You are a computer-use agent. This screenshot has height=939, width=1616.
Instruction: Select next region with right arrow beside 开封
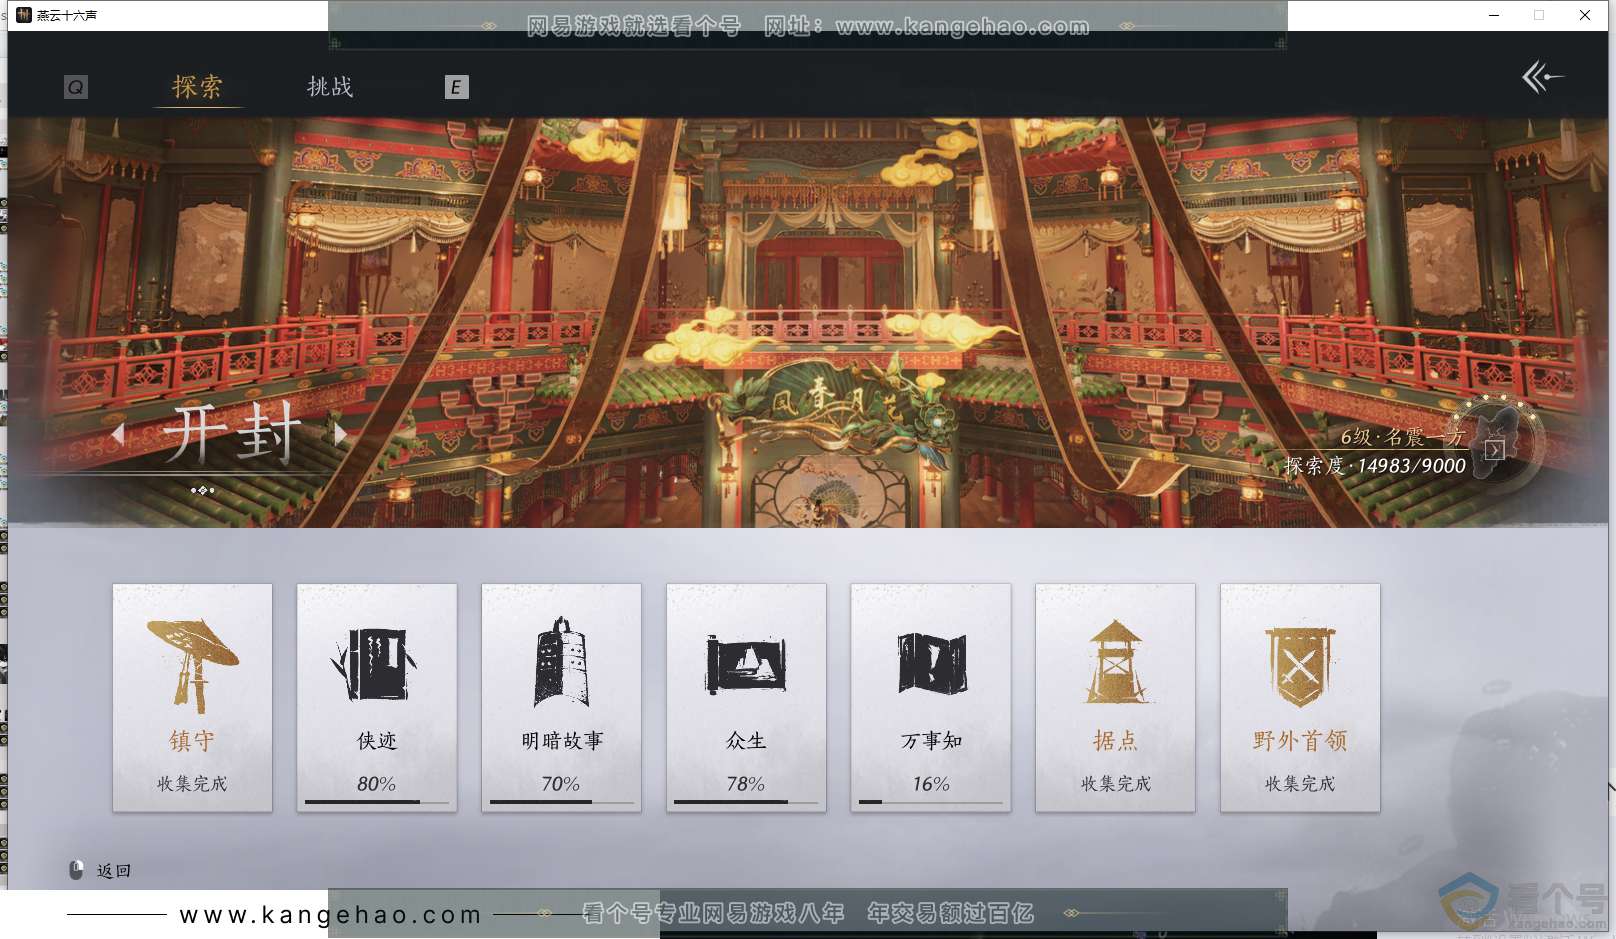pyautogui.click(x=341, y=434)
